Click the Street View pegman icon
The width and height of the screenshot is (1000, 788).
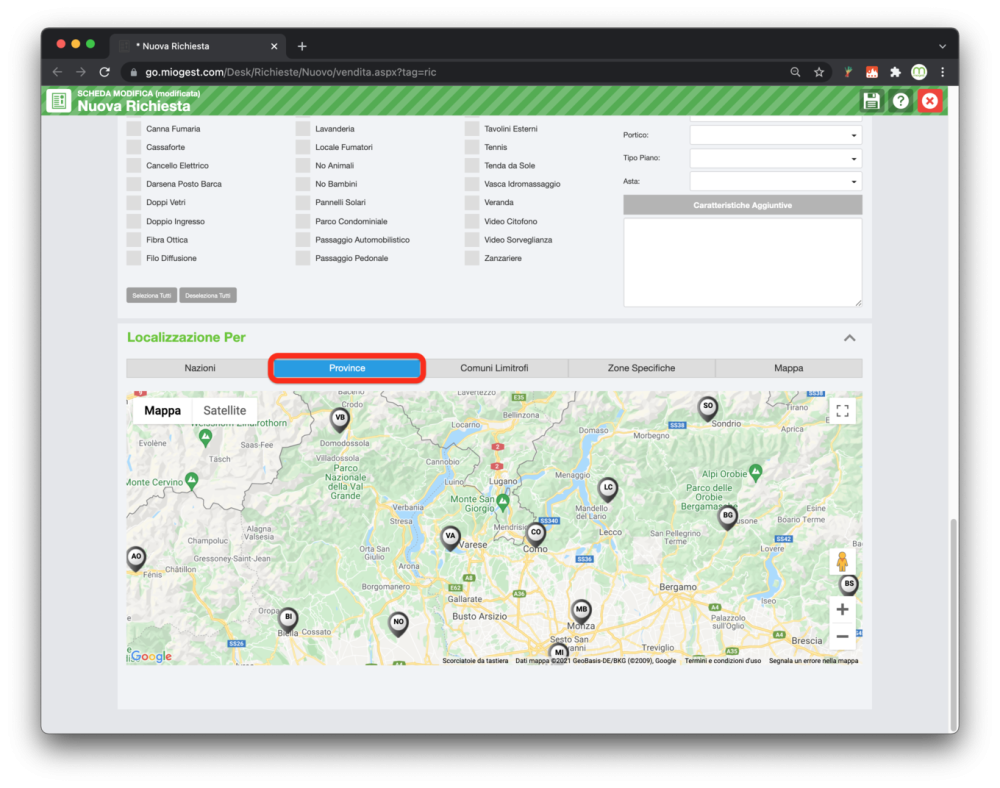coord(842,562)
